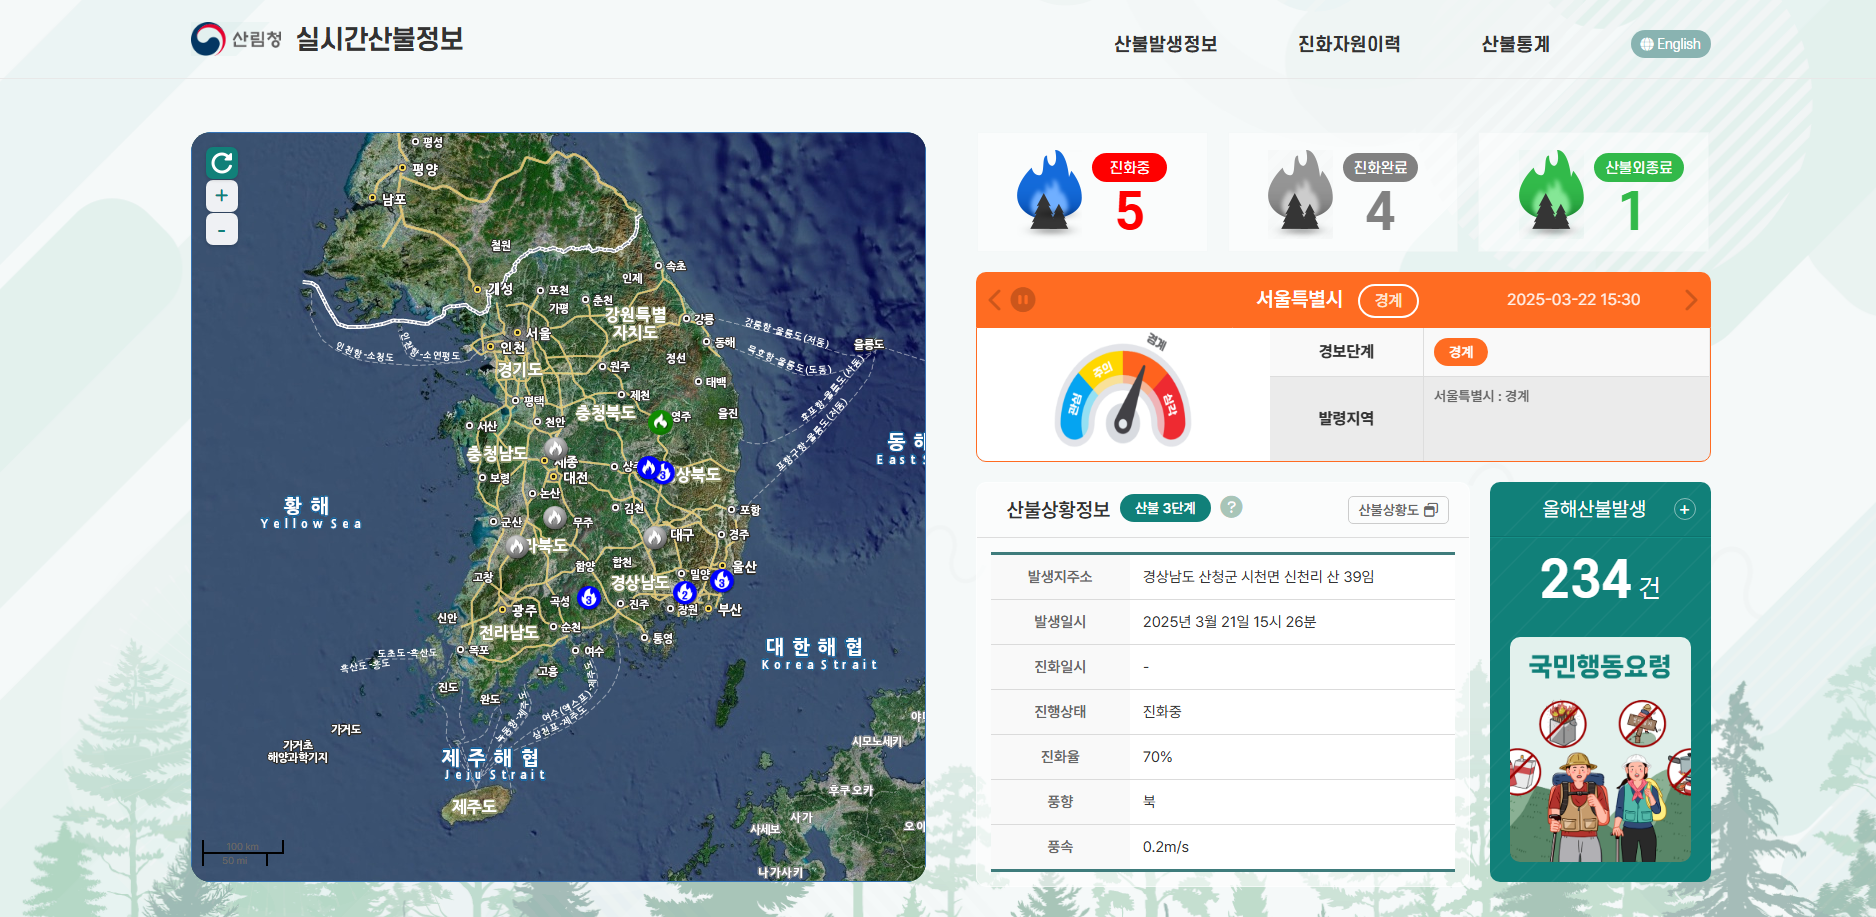1876x917 pixels.
Task: Click the 진화완료 count number 4
Action: (x=1380, y=211)
